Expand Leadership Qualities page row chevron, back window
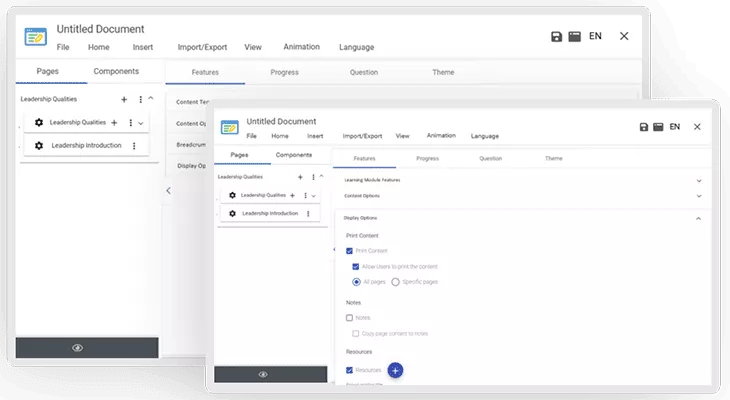The image size is (730, 400). coord(141,123)
